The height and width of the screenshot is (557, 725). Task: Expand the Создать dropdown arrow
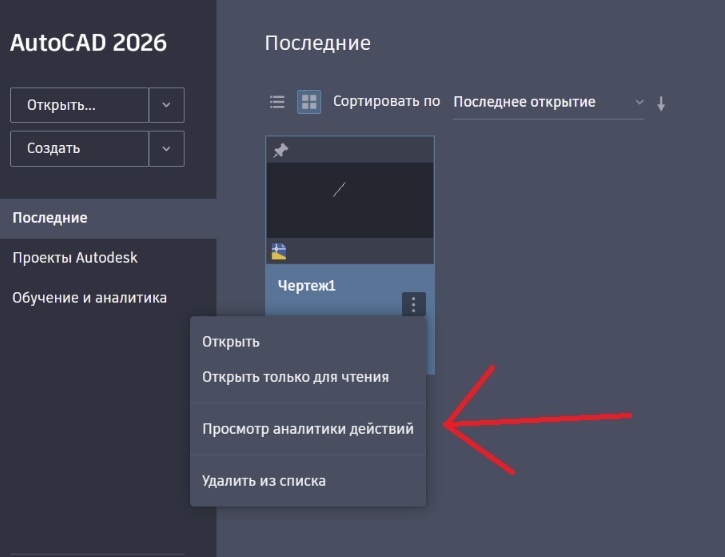click(x=166, y=148)
